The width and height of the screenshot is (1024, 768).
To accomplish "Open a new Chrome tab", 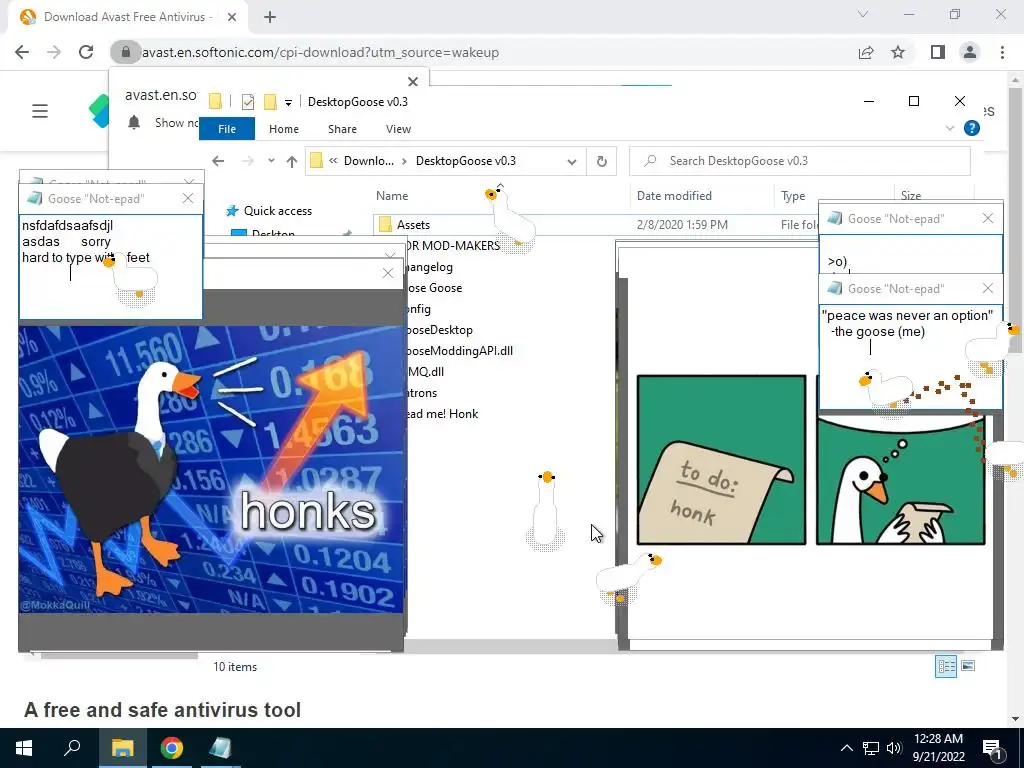I will coord(270,17).
